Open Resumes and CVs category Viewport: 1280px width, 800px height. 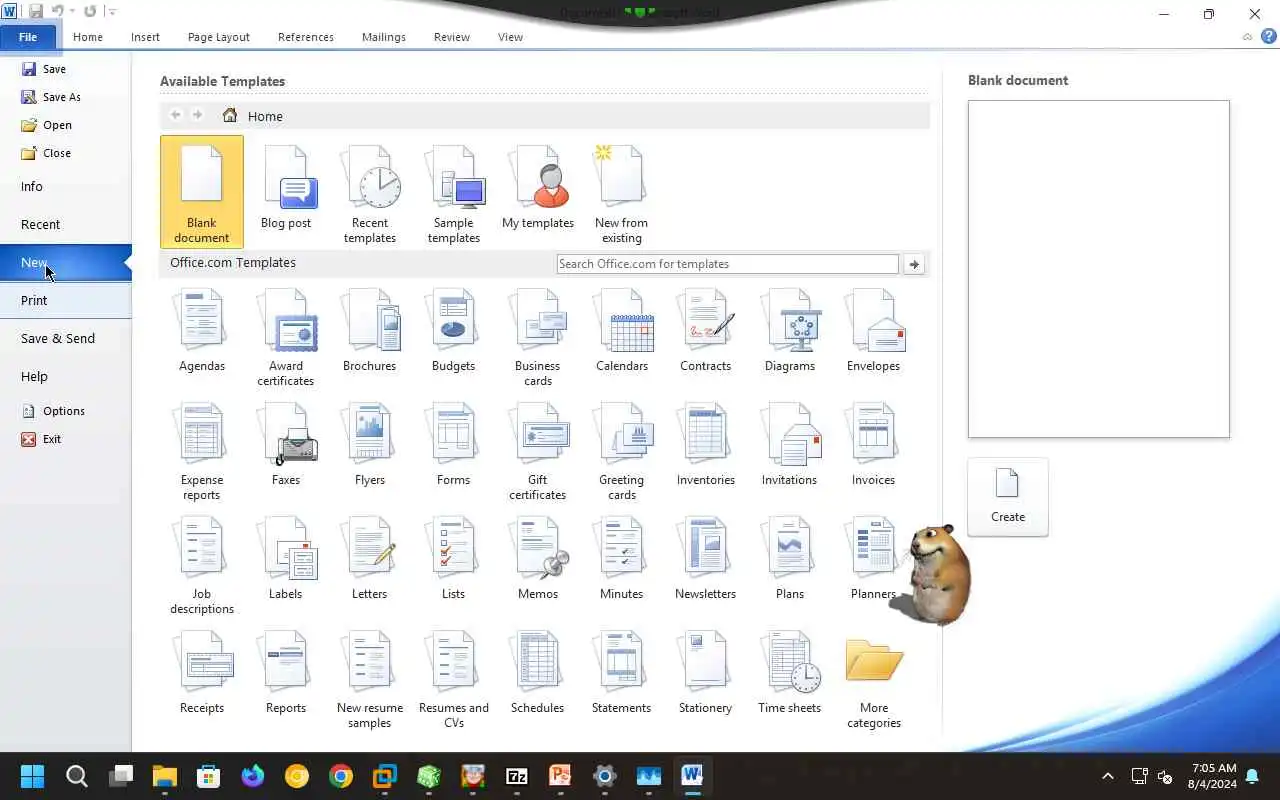tap(454, 680)
